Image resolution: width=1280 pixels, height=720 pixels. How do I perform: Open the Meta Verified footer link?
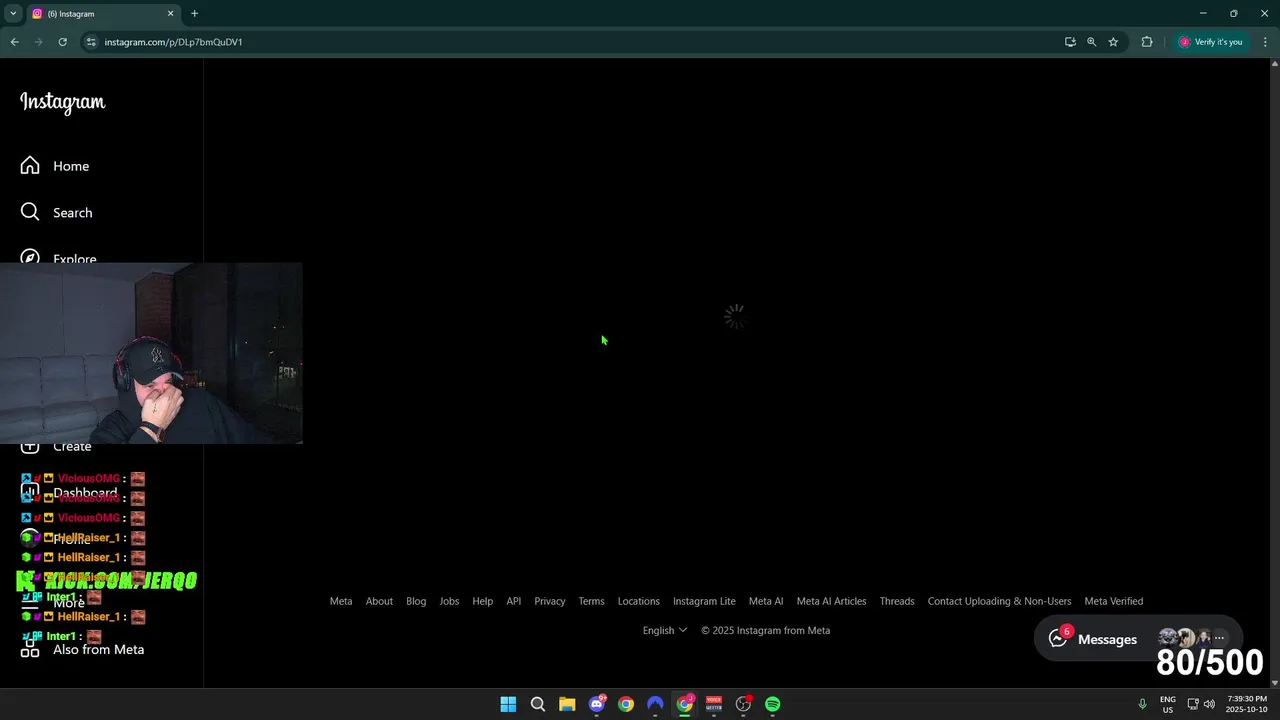tap(1114, 601)
